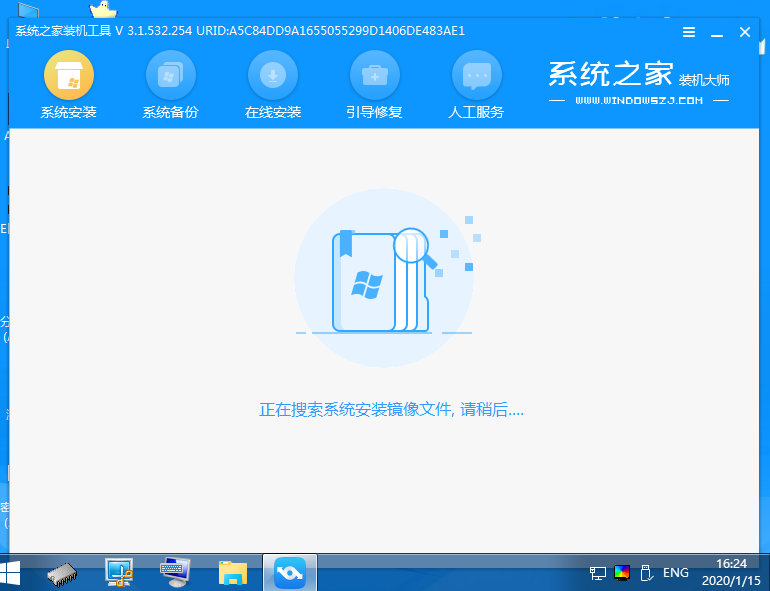Screen dimensions: 770x591
Task: Switch the ENG input language indicator
Action: click(x=676, y=573)
